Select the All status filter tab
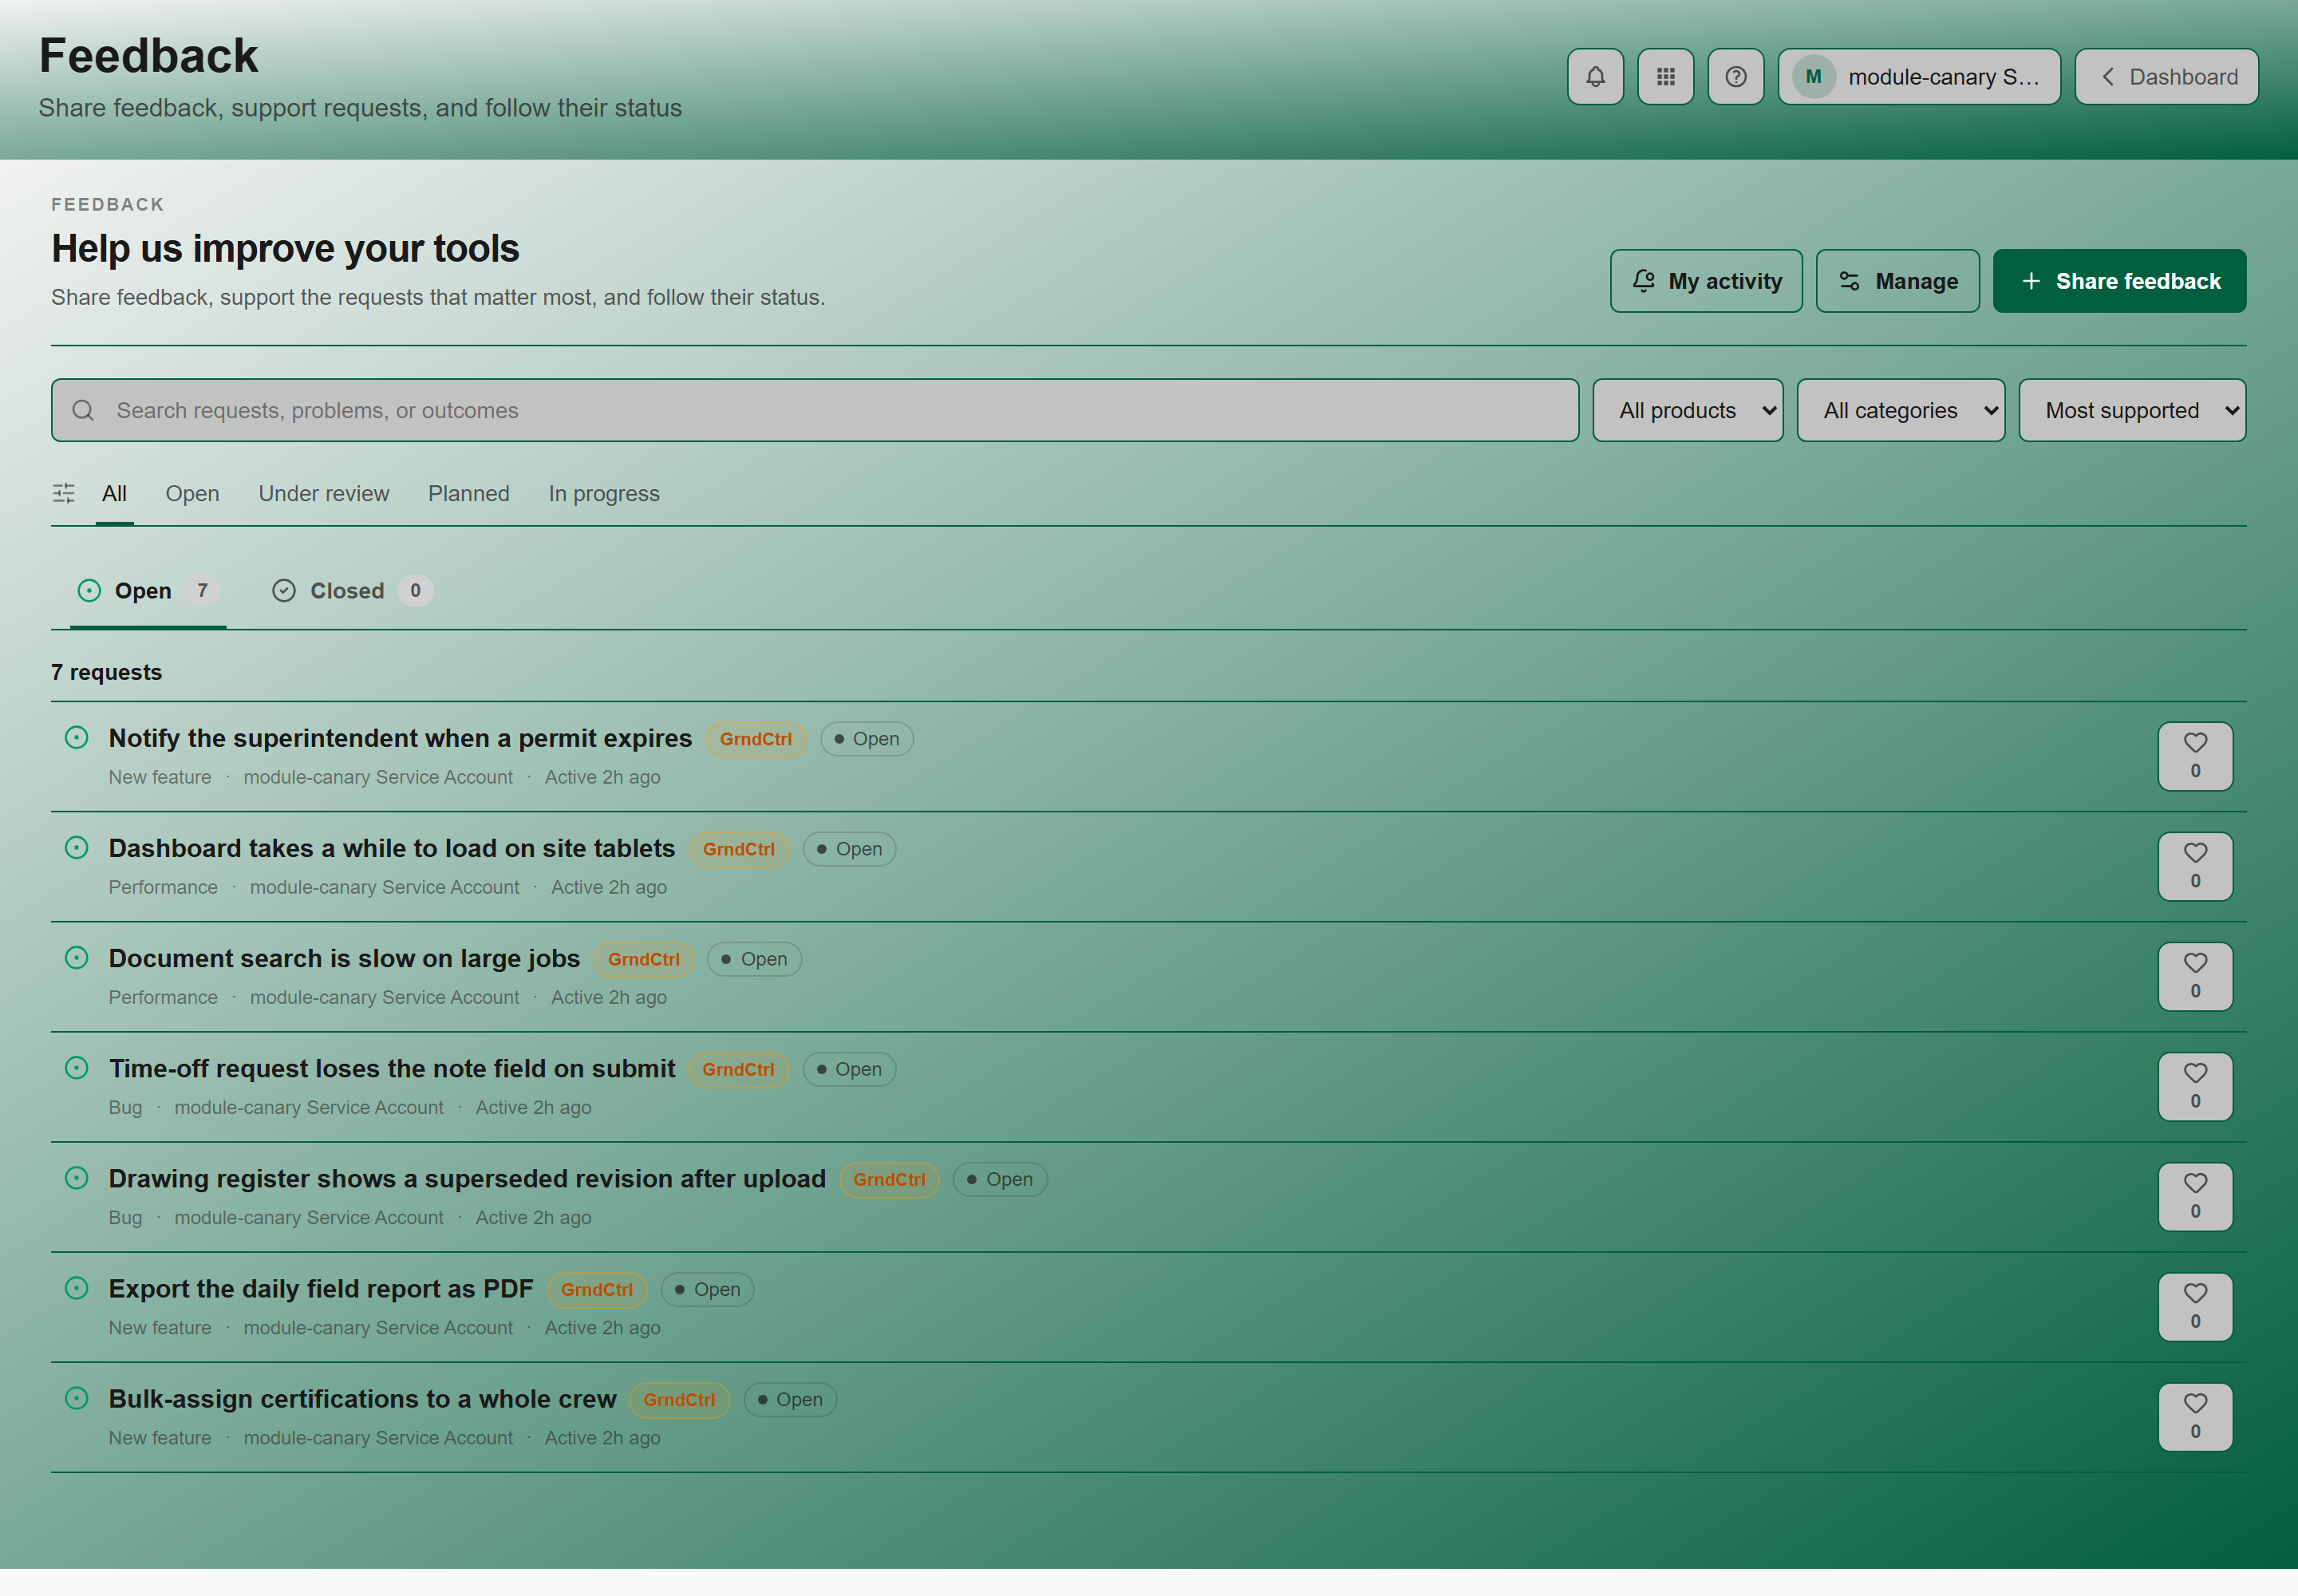 point(114,494)
